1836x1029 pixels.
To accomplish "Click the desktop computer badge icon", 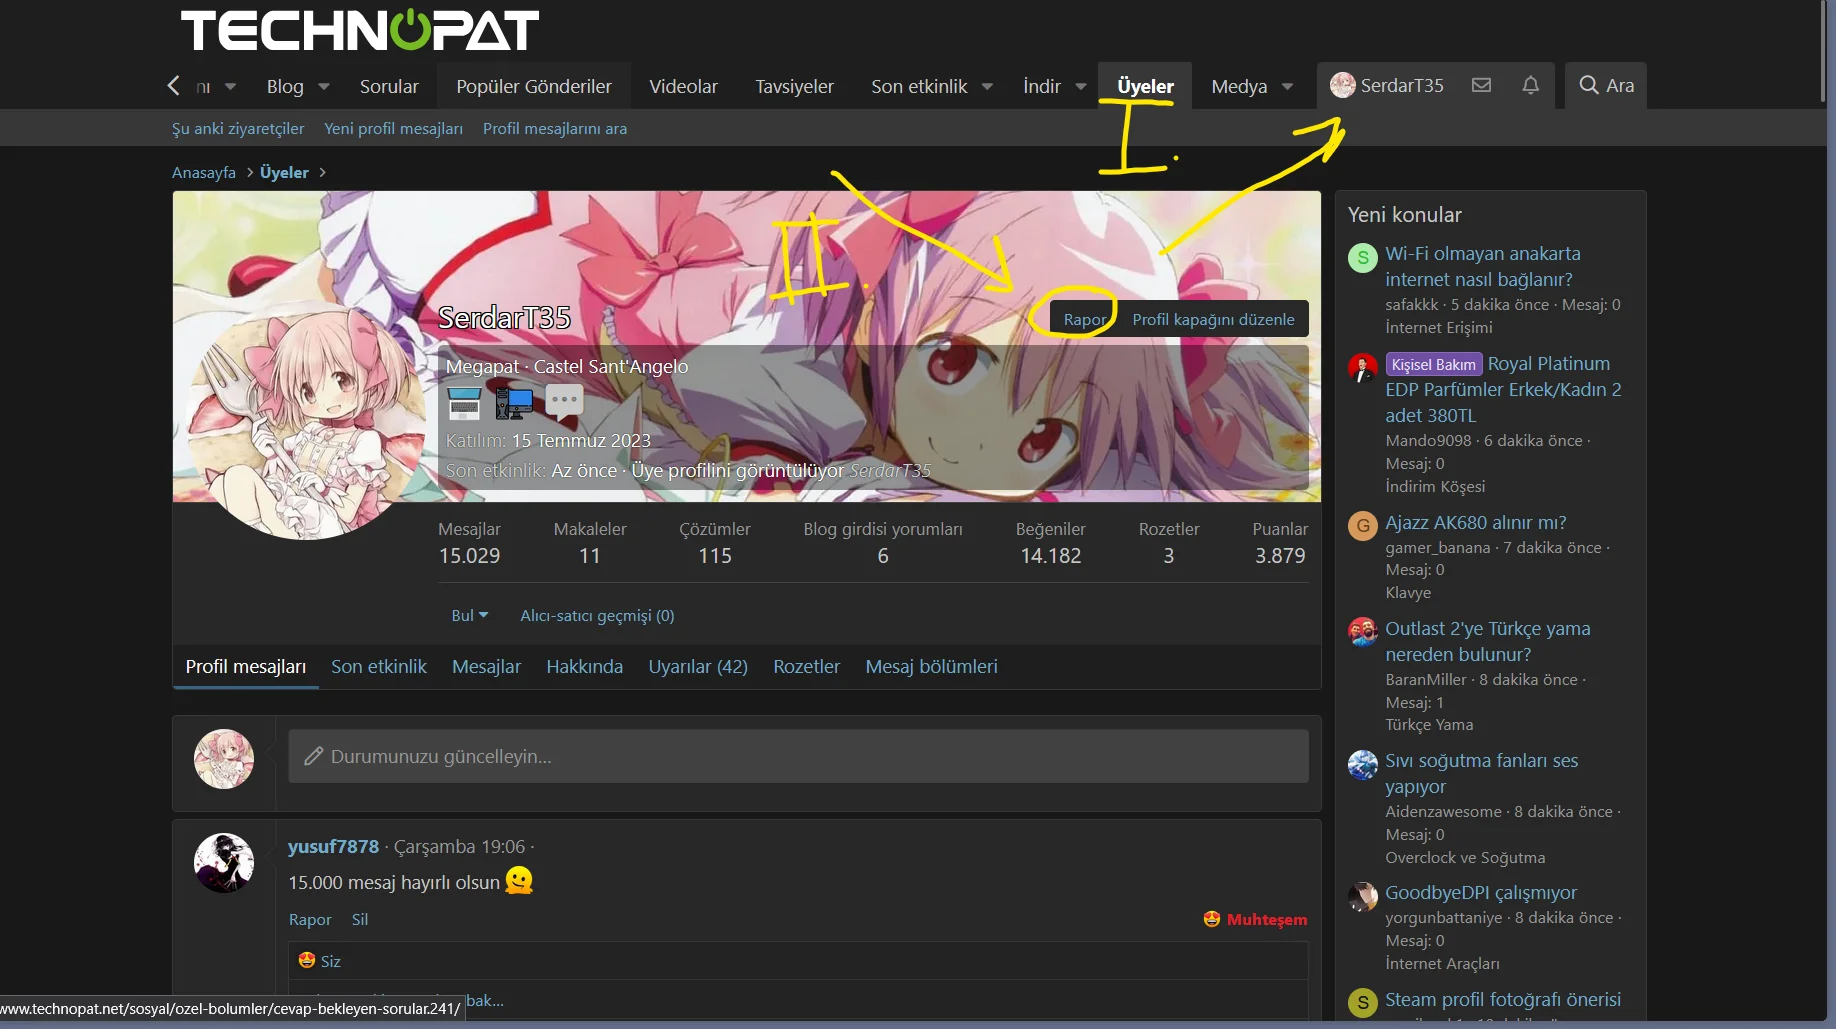I will (514, 402).
